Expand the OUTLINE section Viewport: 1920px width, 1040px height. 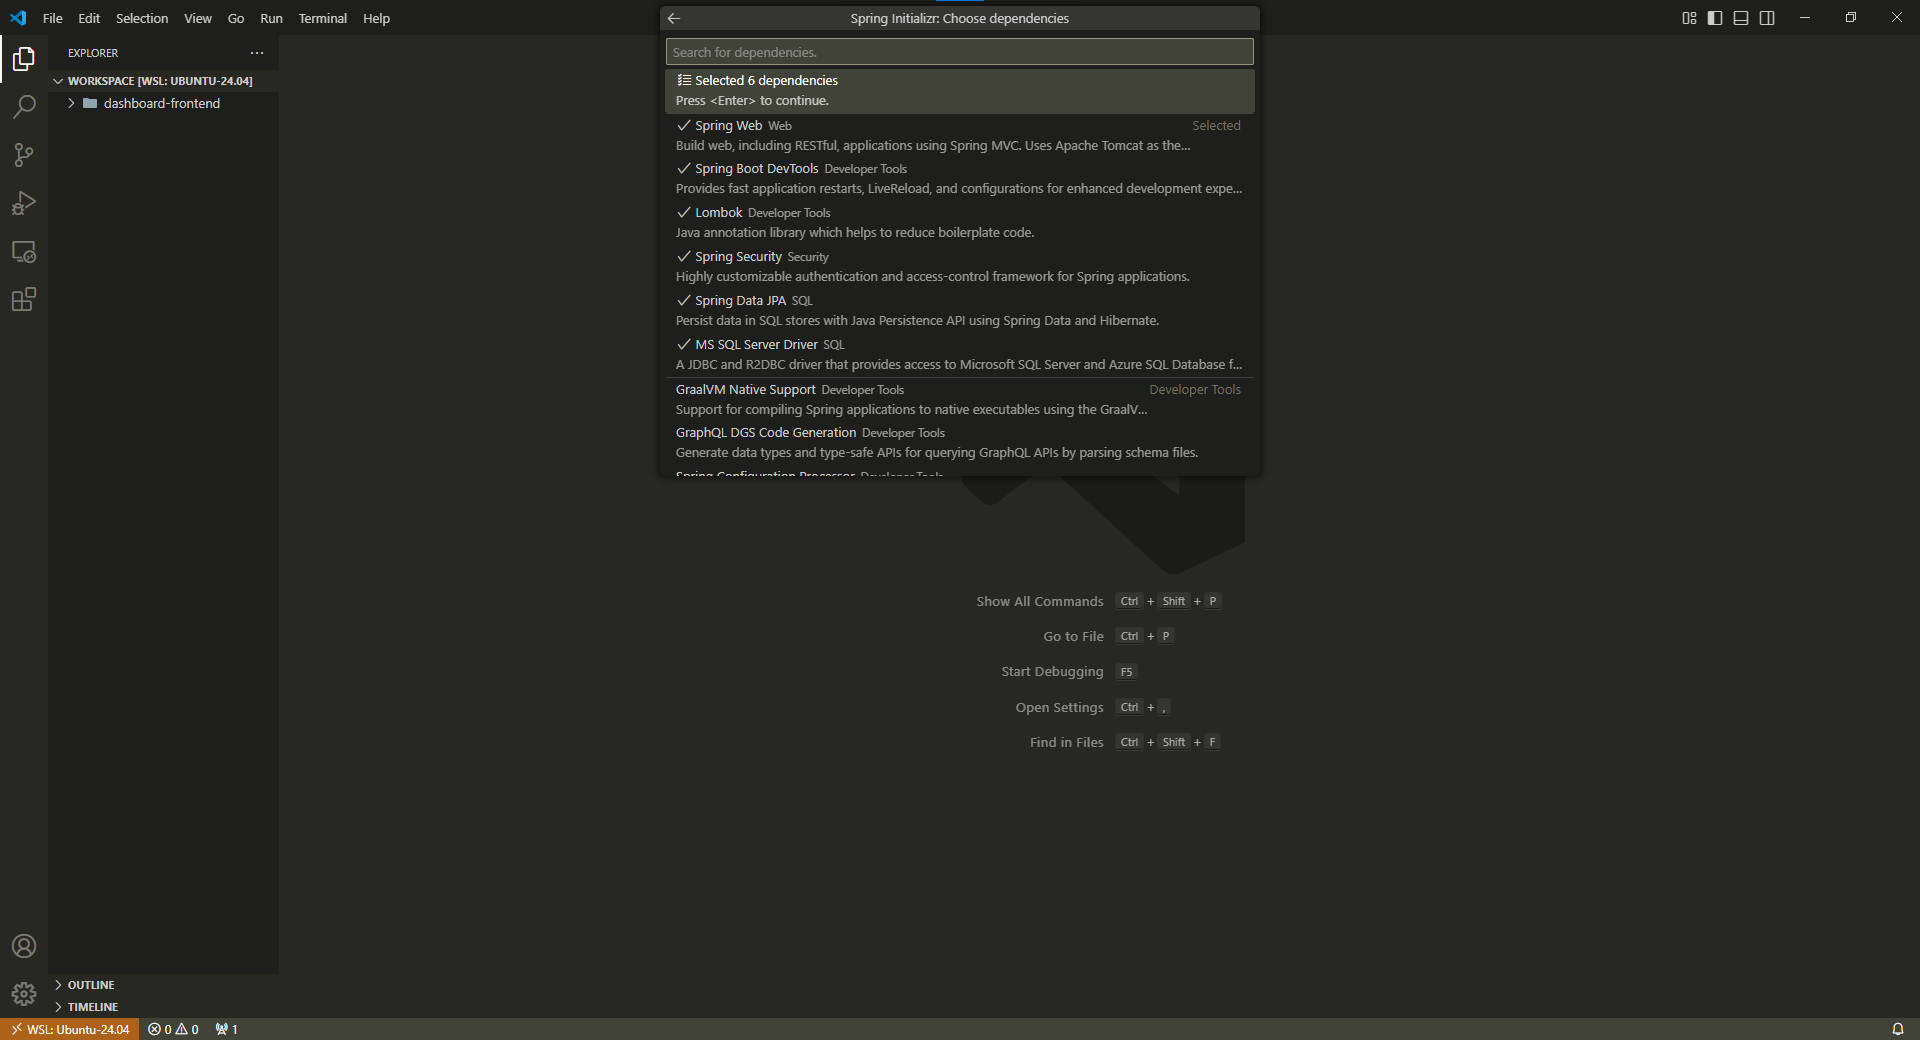(164, 985)
